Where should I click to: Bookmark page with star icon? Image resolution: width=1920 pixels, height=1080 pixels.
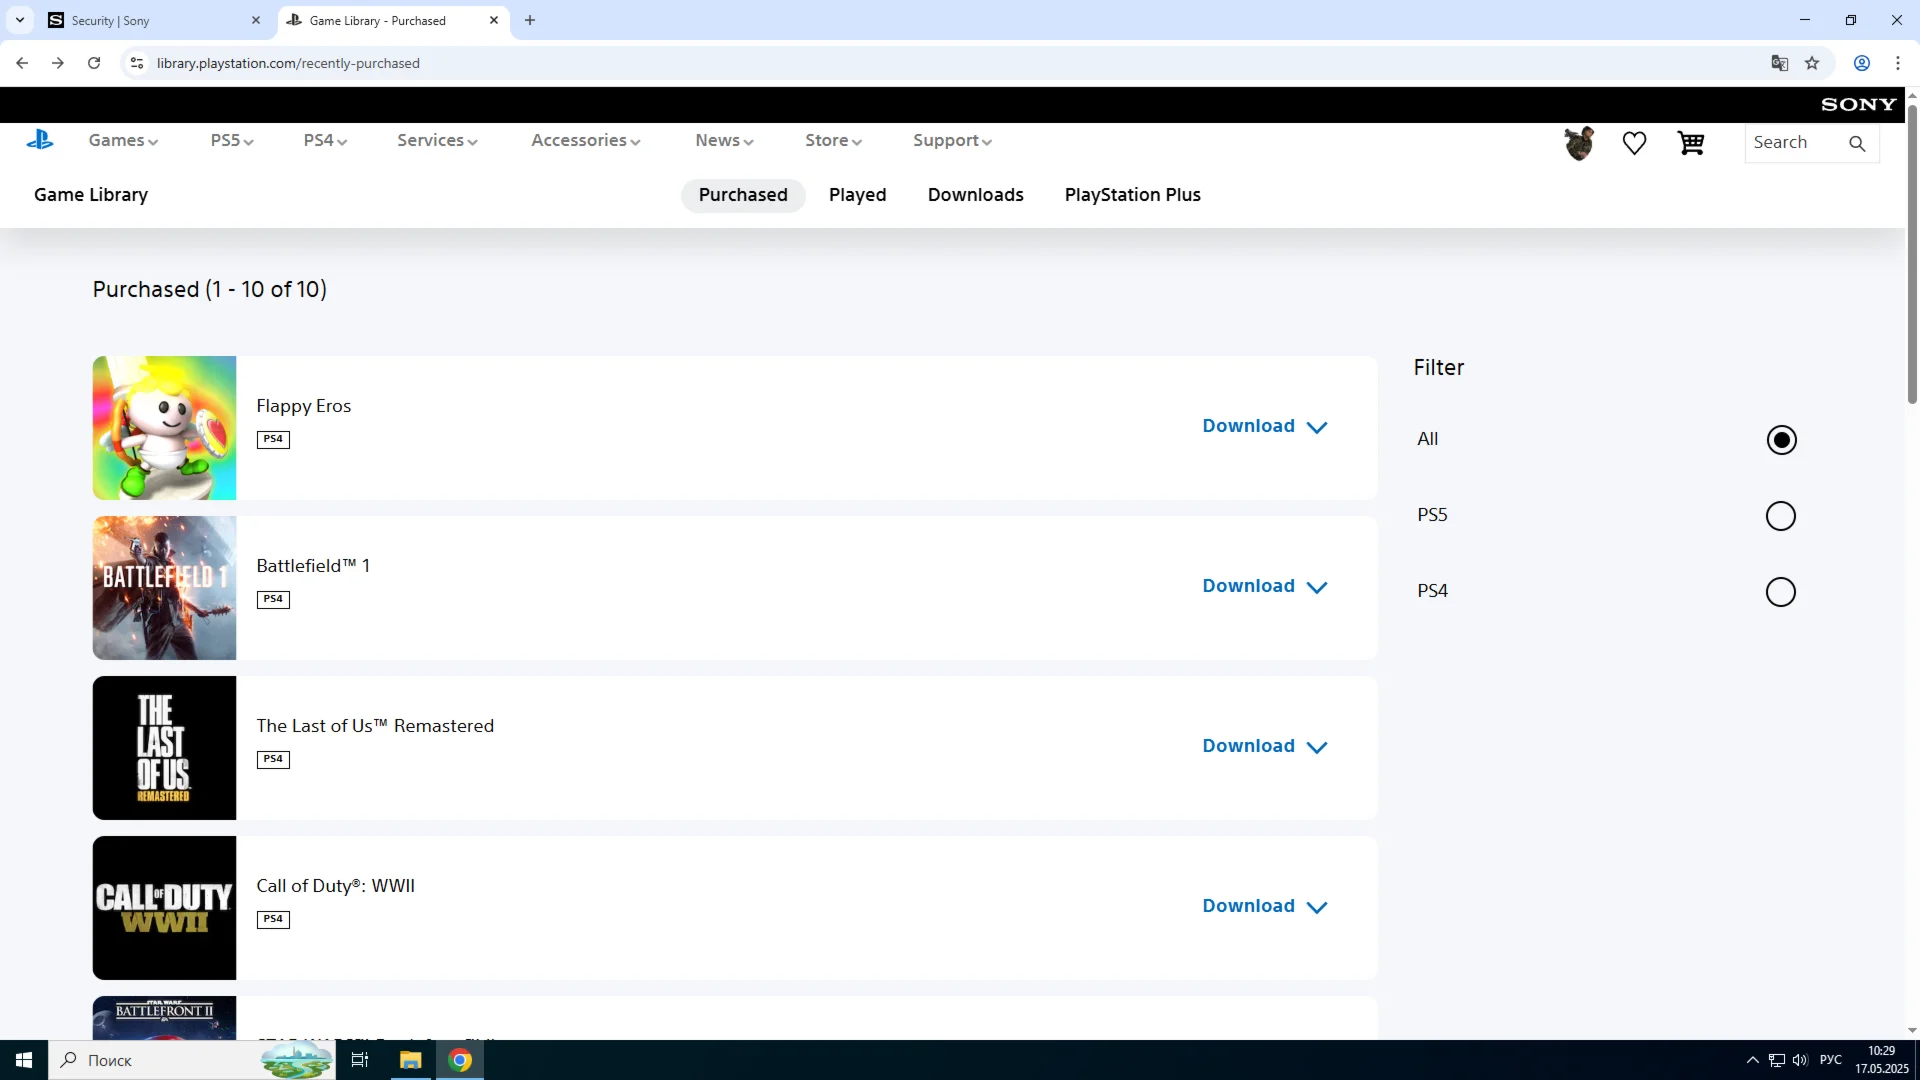coord(1812,63)
